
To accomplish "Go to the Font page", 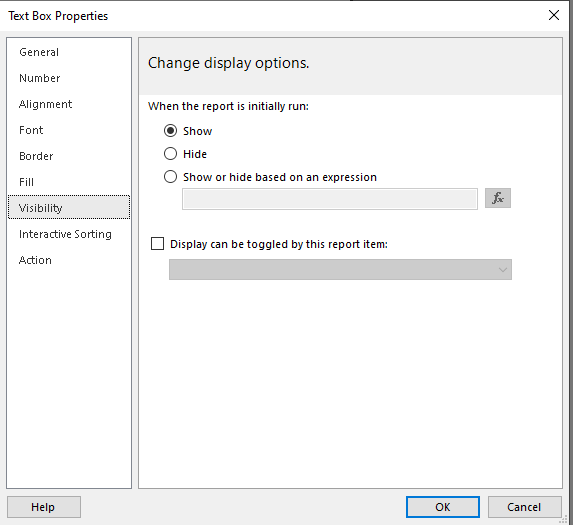I will click(x=31, y=130).
